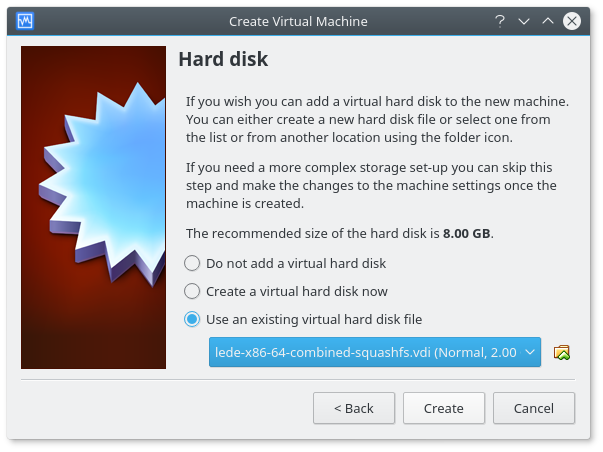The width and height of the screenshot is (603, 452).
Task: Select "Use an existing virtual hard disk file"
Action: click(192, 320)
